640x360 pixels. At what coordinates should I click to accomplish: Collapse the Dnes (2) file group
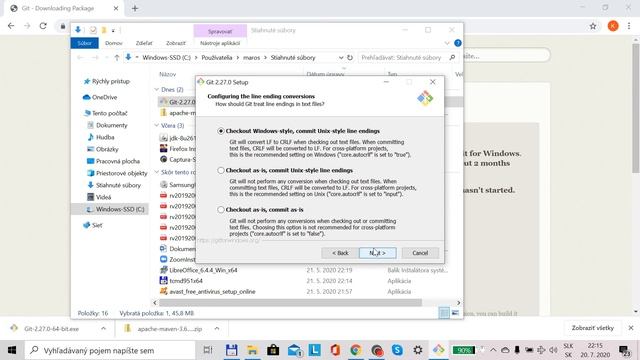156,89
